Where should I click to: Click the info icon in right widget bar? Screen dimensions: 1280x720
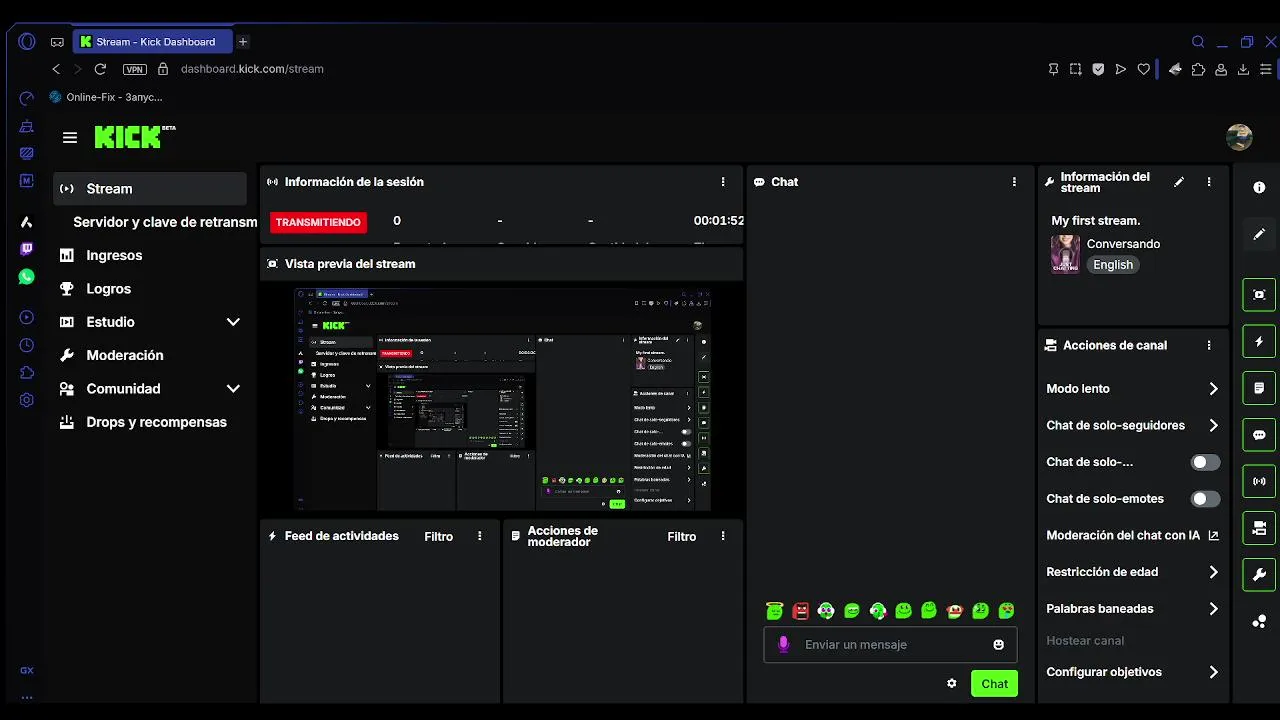tap(1259, 188)
